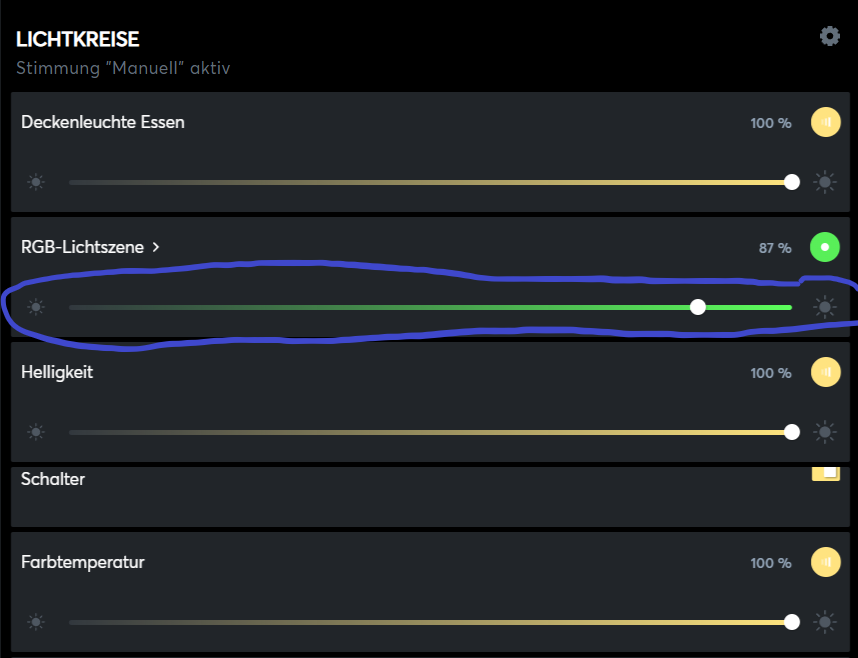The image size is (858, 658).
Task: Click the Stimmung "Manuell" aktiv status text
Action: point(123,69)
